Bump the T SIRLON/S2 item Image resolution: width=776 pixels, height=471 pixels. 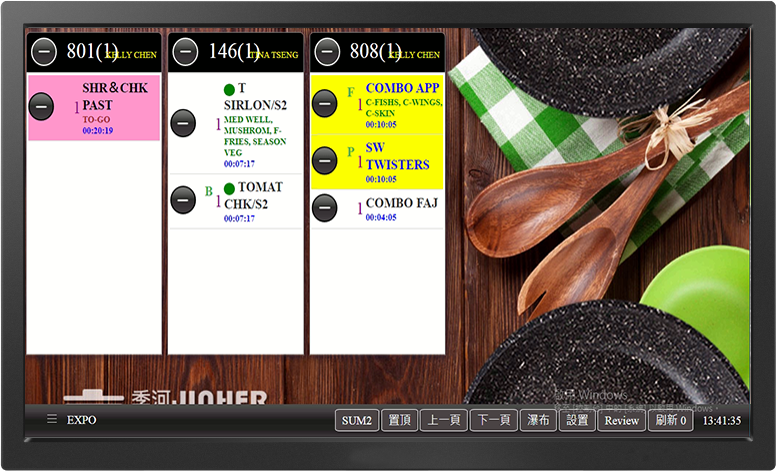pyautogui.click(x=183, y=123)
